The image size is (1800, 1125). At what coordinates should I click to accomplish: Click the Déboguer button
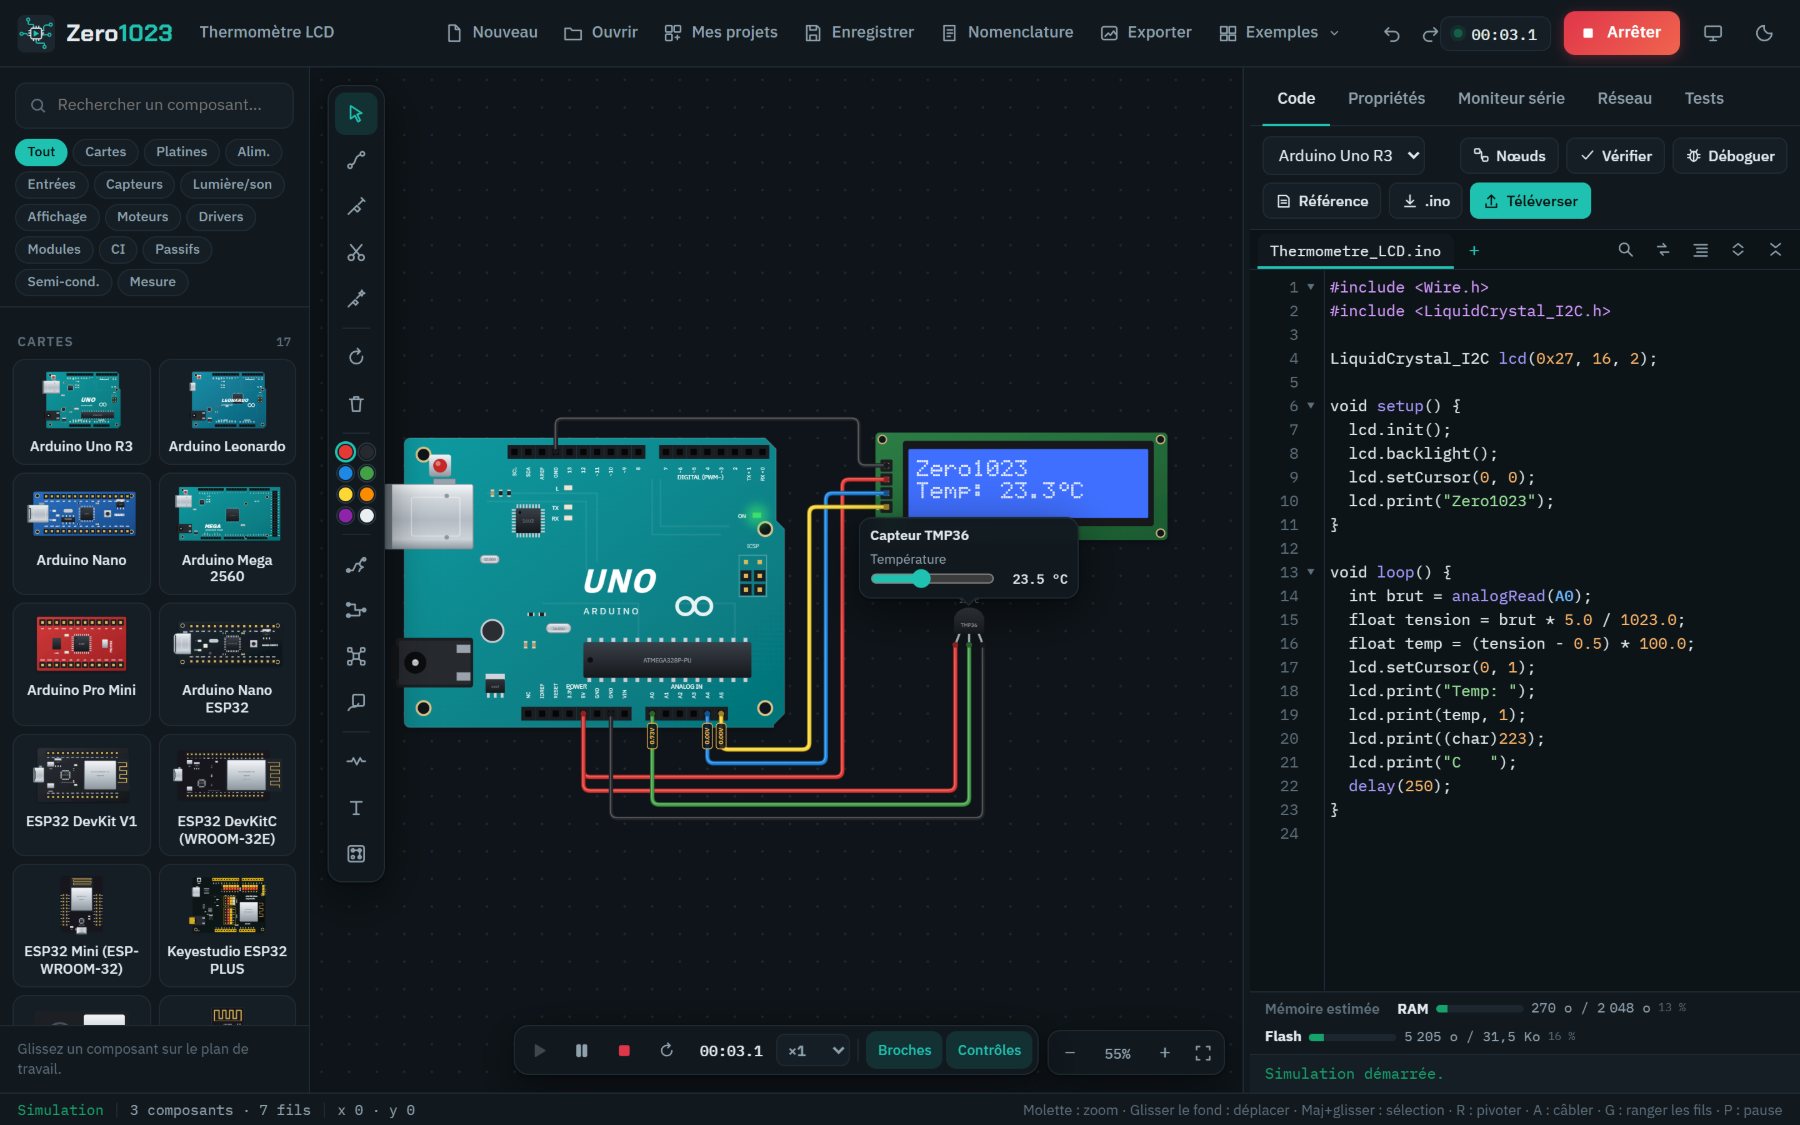[1729, 156]
